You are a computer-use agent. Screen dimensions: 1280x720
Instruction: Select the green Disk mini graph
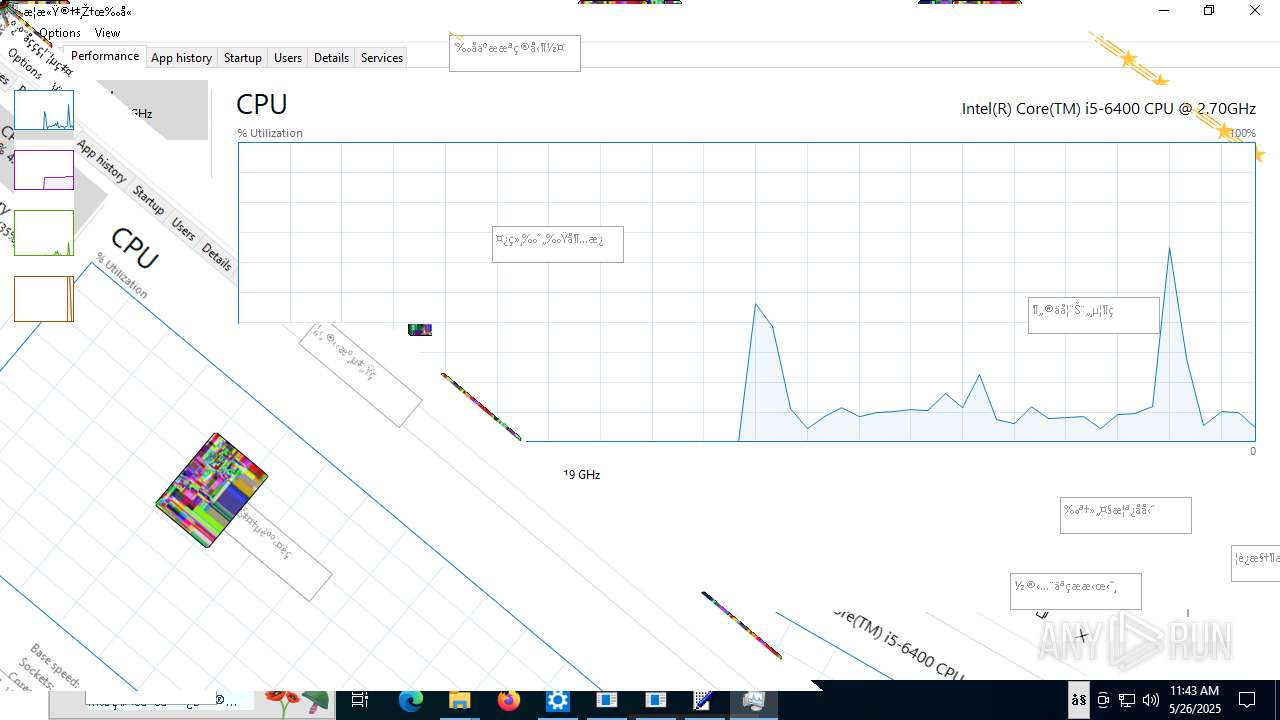coord(44,233)
